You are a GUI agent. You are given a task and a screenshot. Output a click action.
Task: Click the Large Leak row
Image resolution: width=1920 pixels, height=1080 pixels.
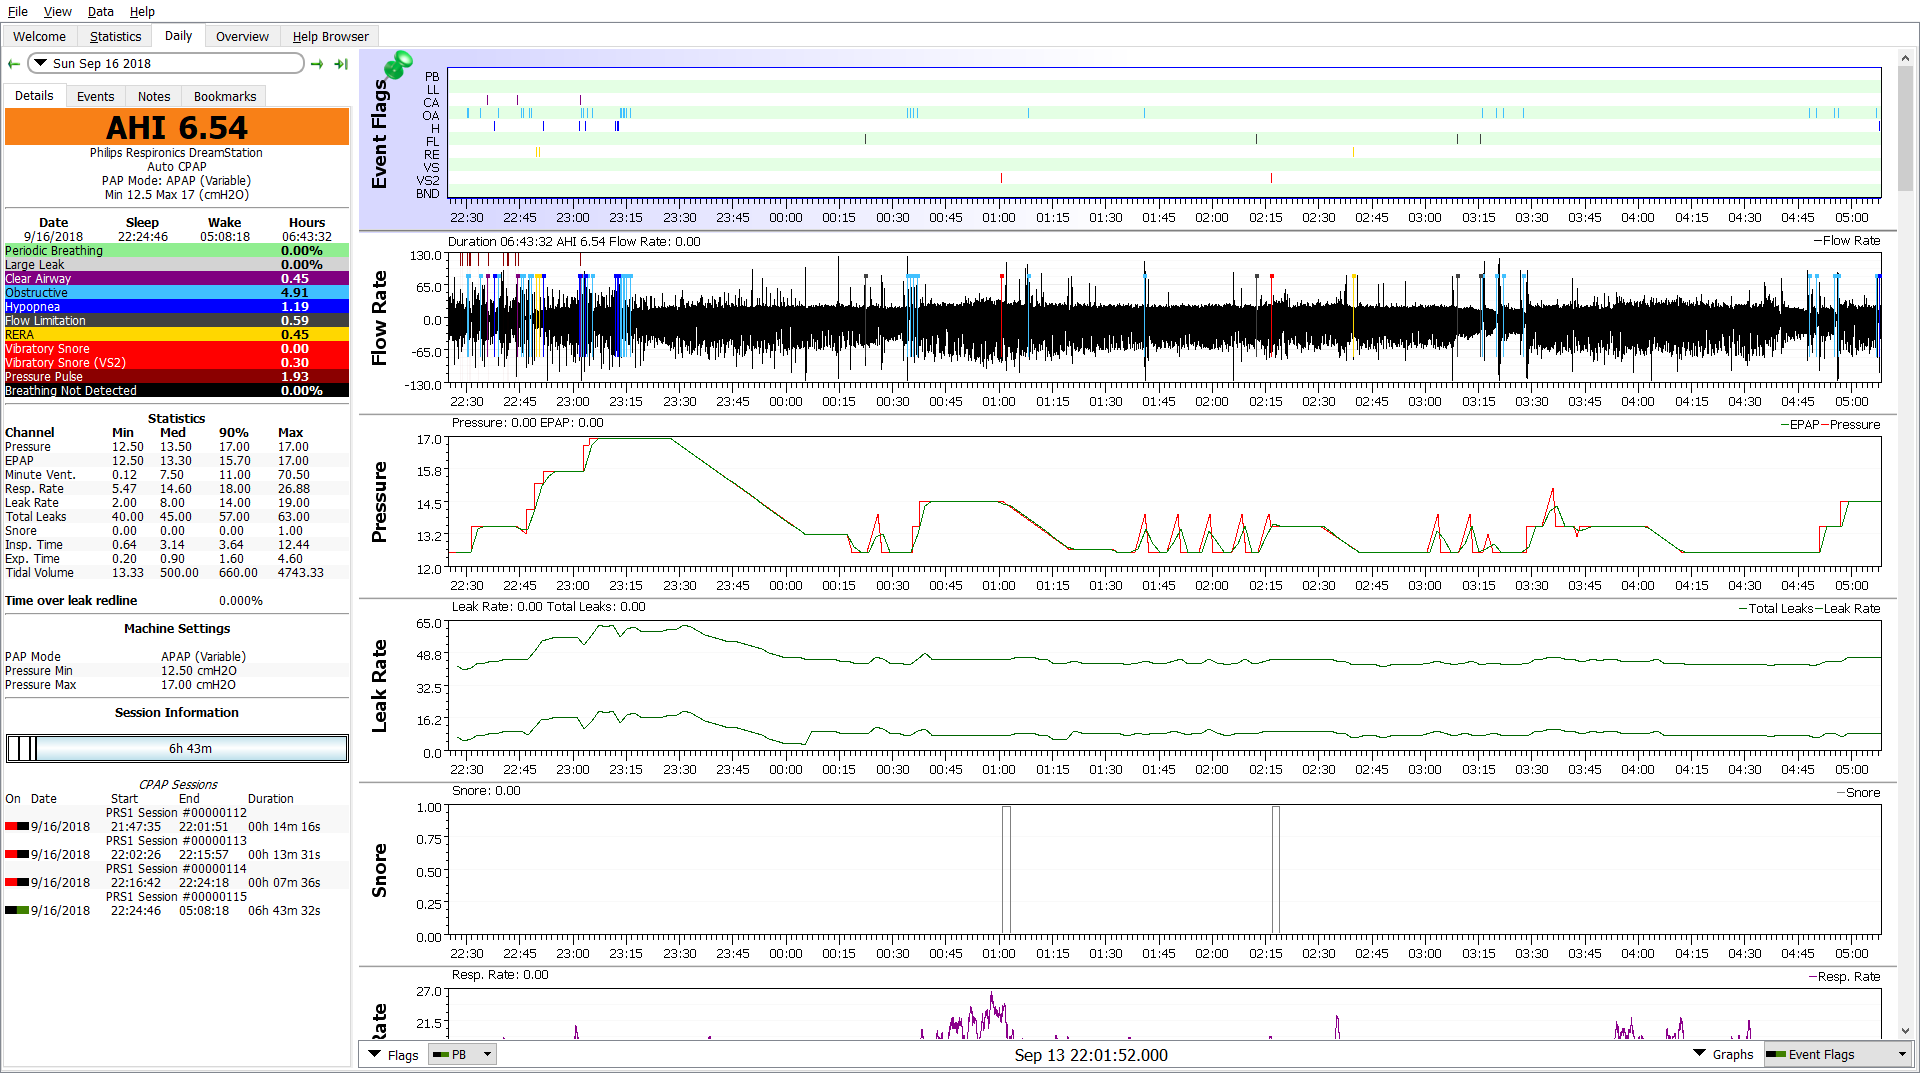coord(177,265)
